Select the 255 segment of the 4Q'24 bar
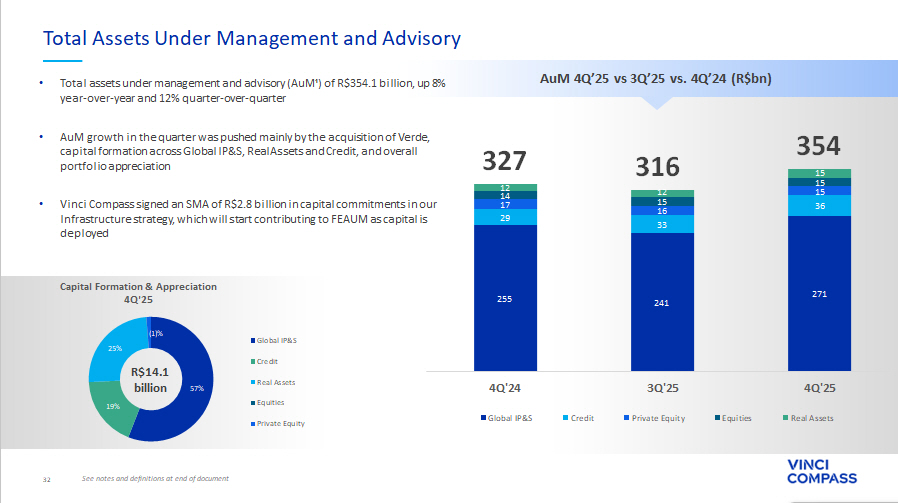The width and height of the screenshot is (898, 503). [505, 297]
